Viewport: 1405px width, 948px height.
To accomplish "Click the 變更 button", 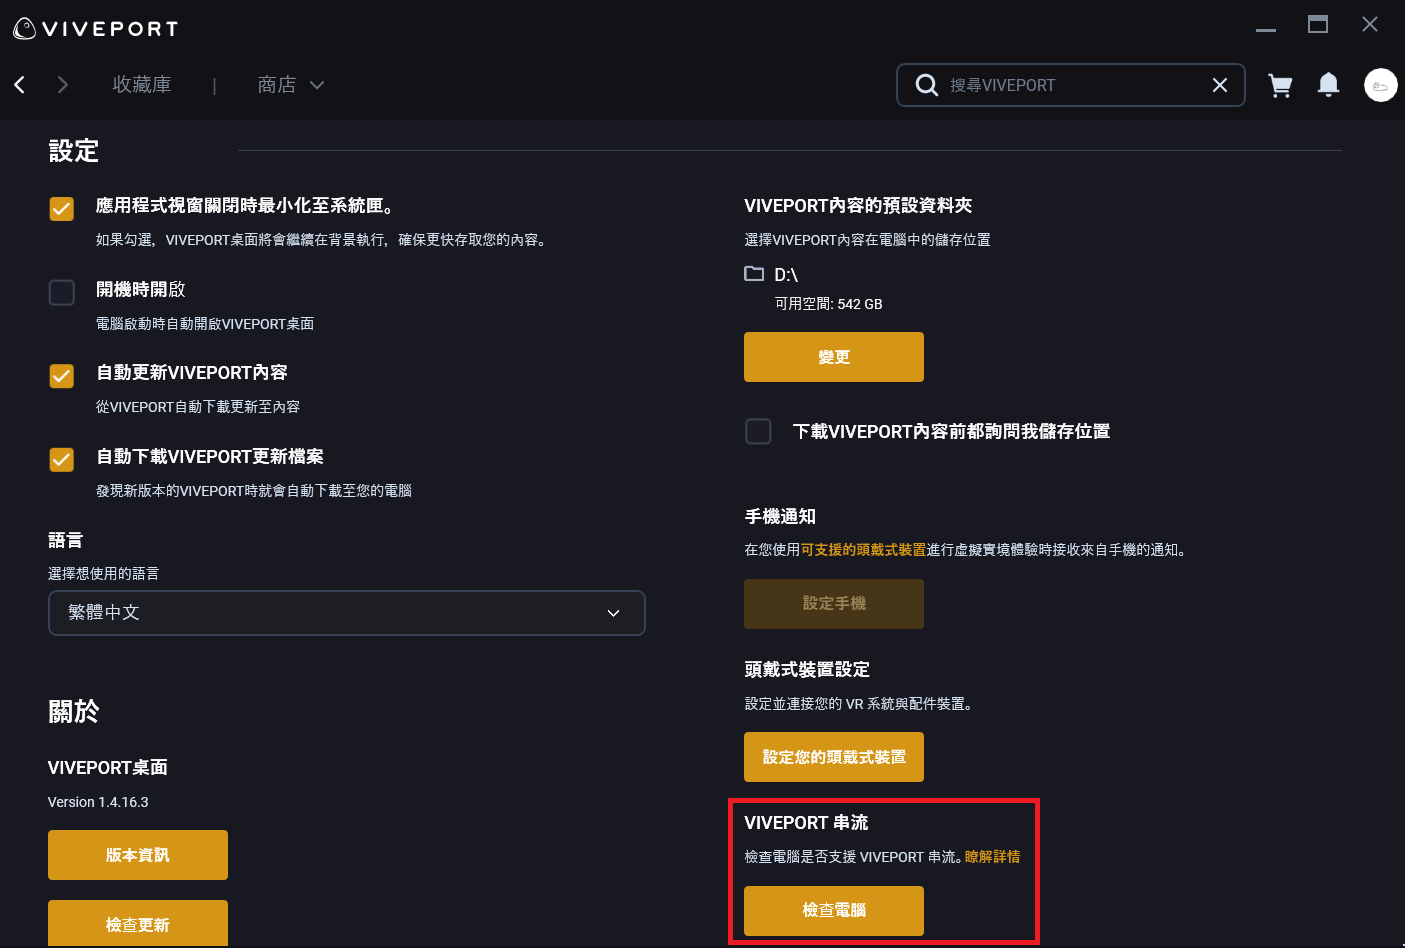I will coord(834,357).
